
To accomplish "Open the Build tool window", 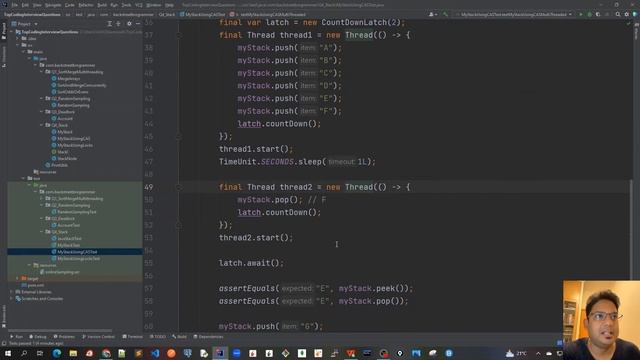I will (x=179, y=337).
